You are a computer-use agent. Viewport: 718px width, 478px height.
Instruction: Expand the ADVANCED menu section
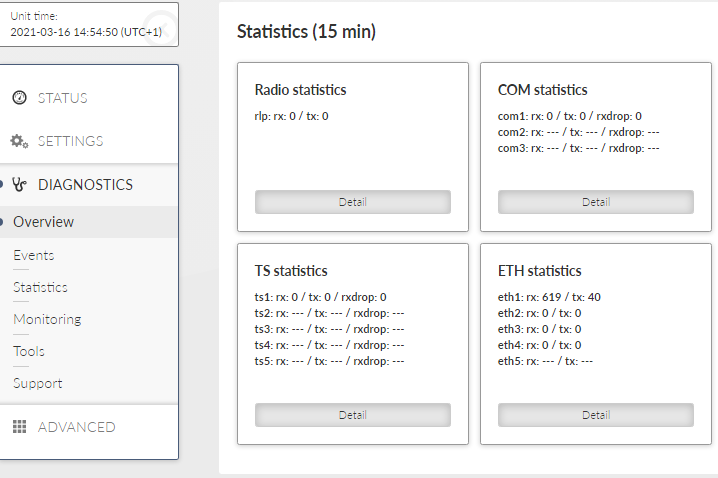point(89,427)
